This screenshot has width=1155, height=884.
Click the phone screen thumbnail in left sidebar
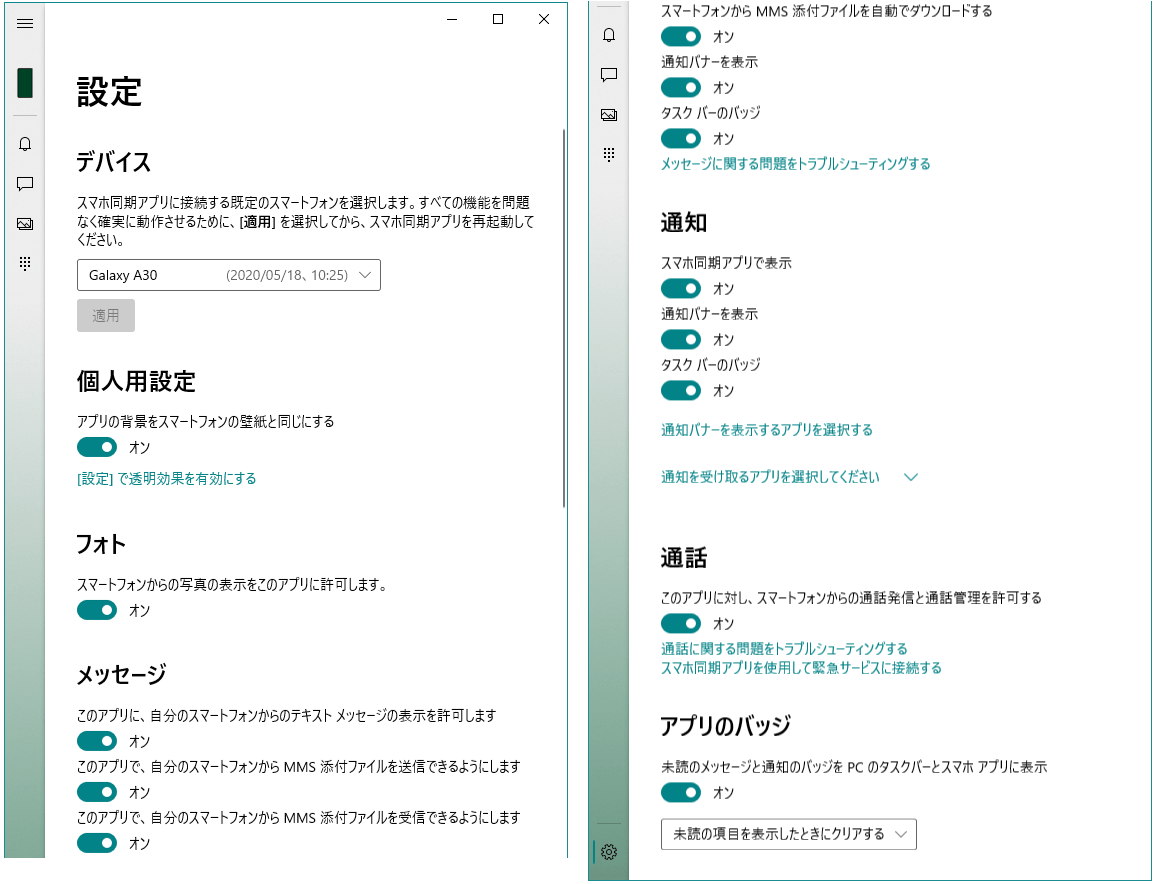point(23,82)
